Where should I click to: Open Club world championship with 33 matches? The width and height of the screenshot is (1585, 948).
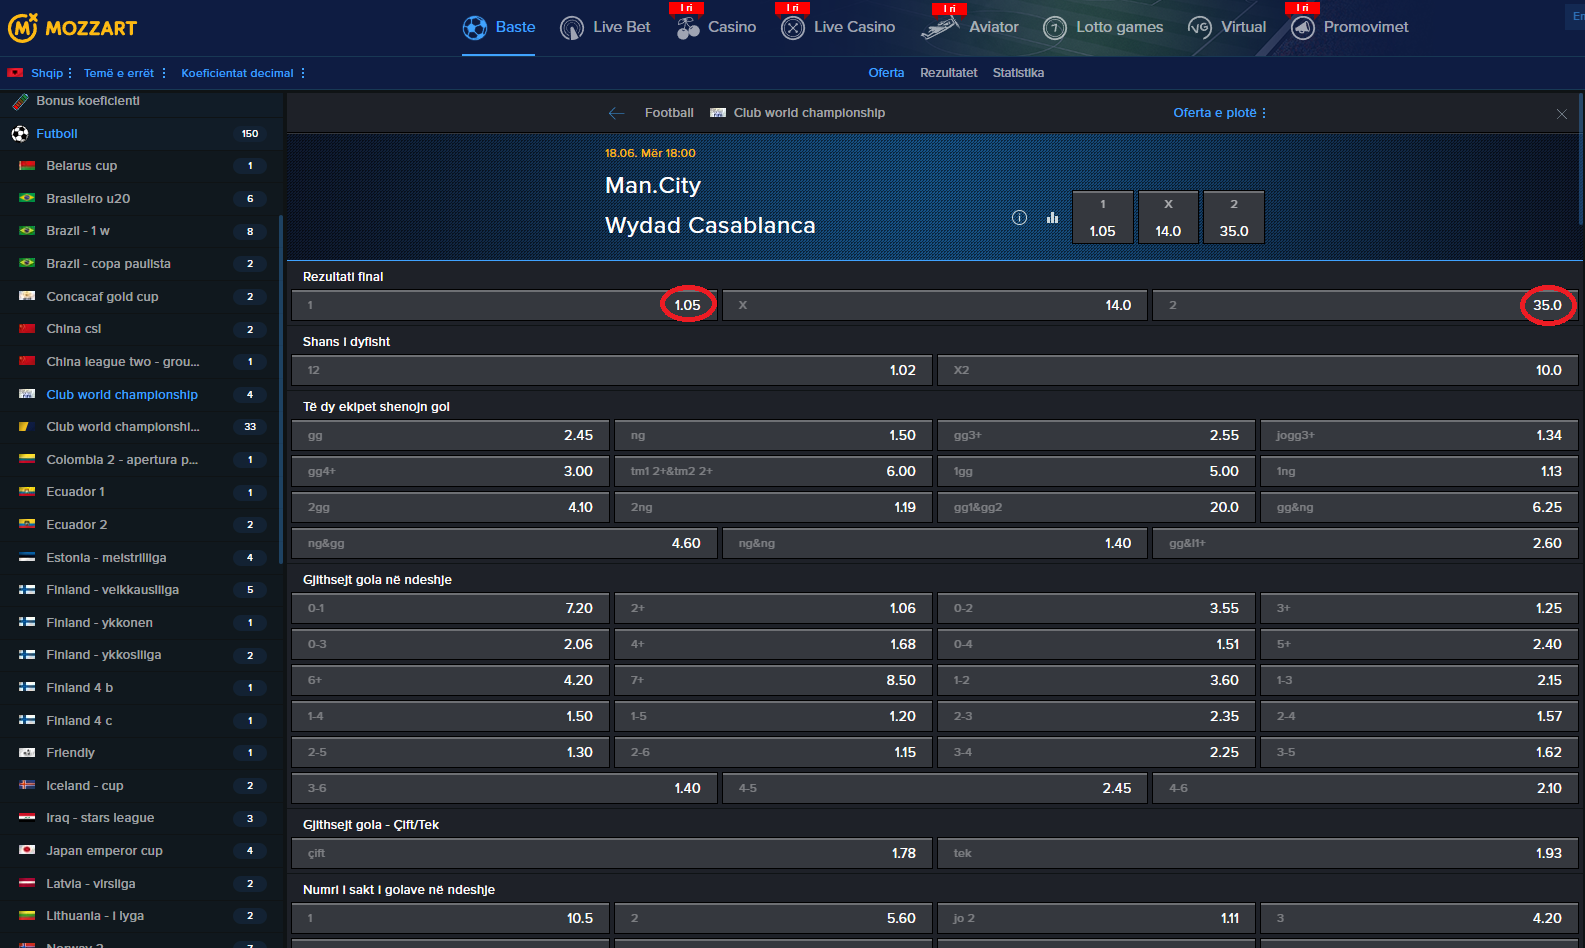click(142, 427)
